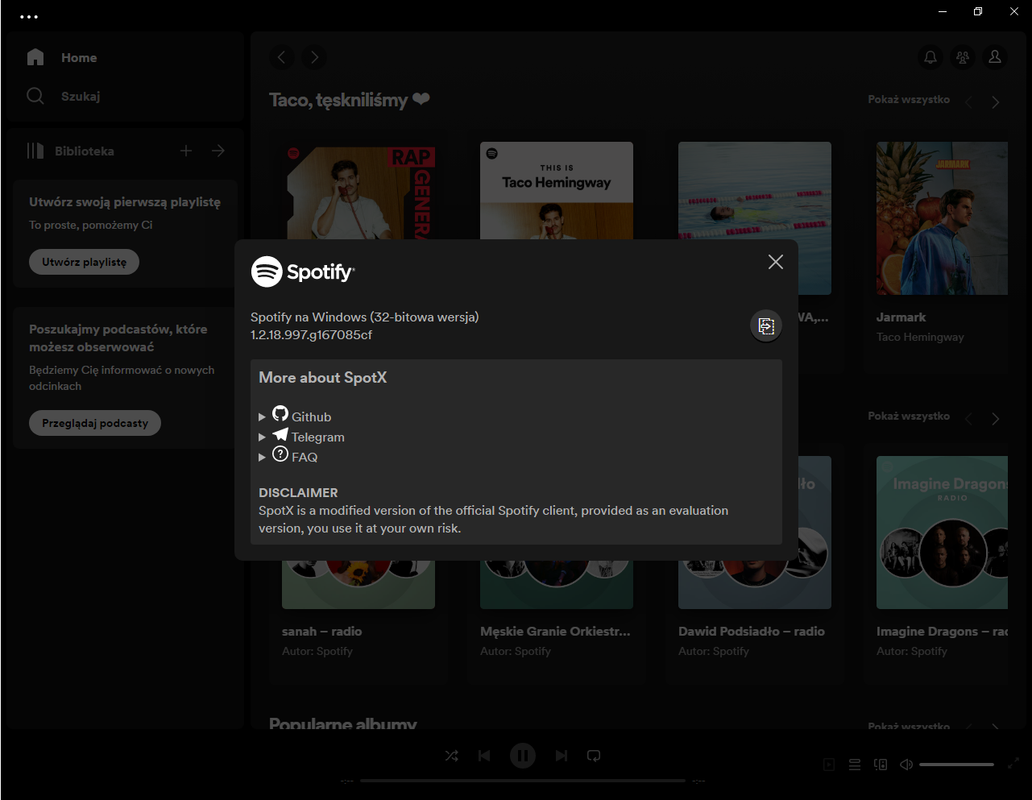
Task: Enter full screen with the expand icon
Action: pos(1013,764)
